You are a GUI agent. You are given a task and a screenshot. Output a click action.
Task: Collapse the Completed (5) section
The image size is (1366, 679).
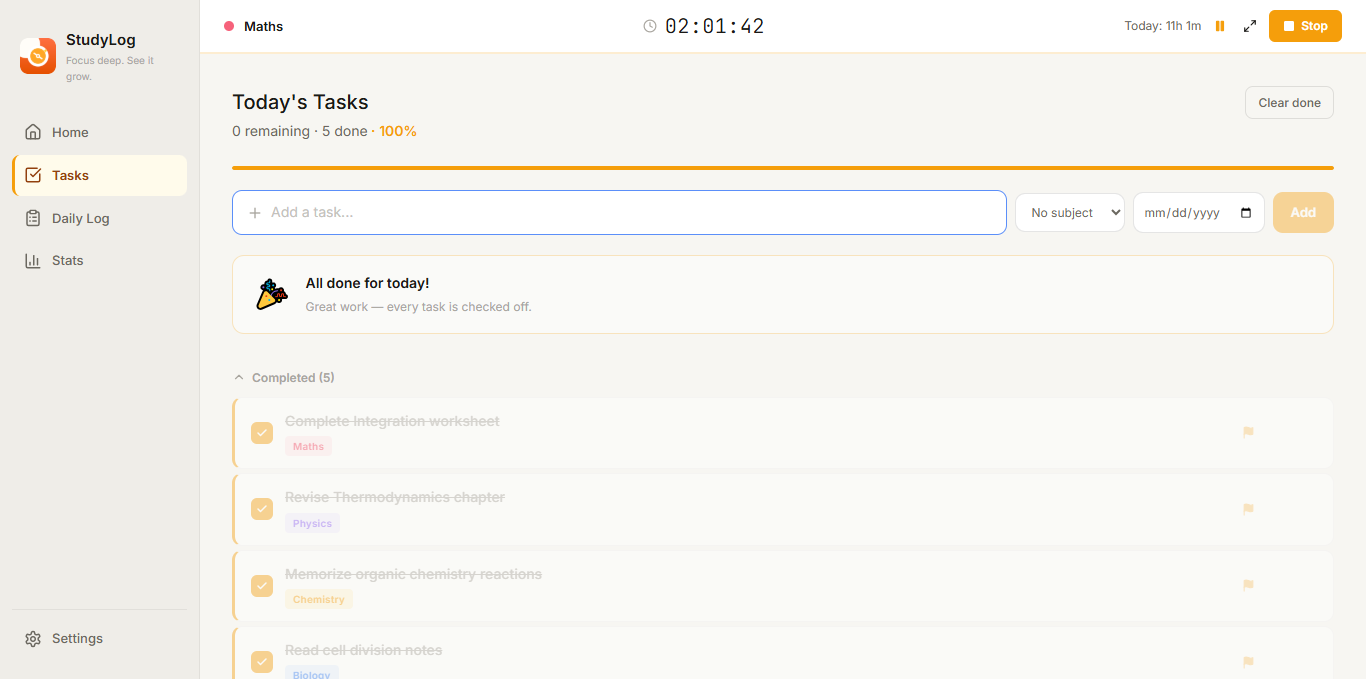click(284, 377)
